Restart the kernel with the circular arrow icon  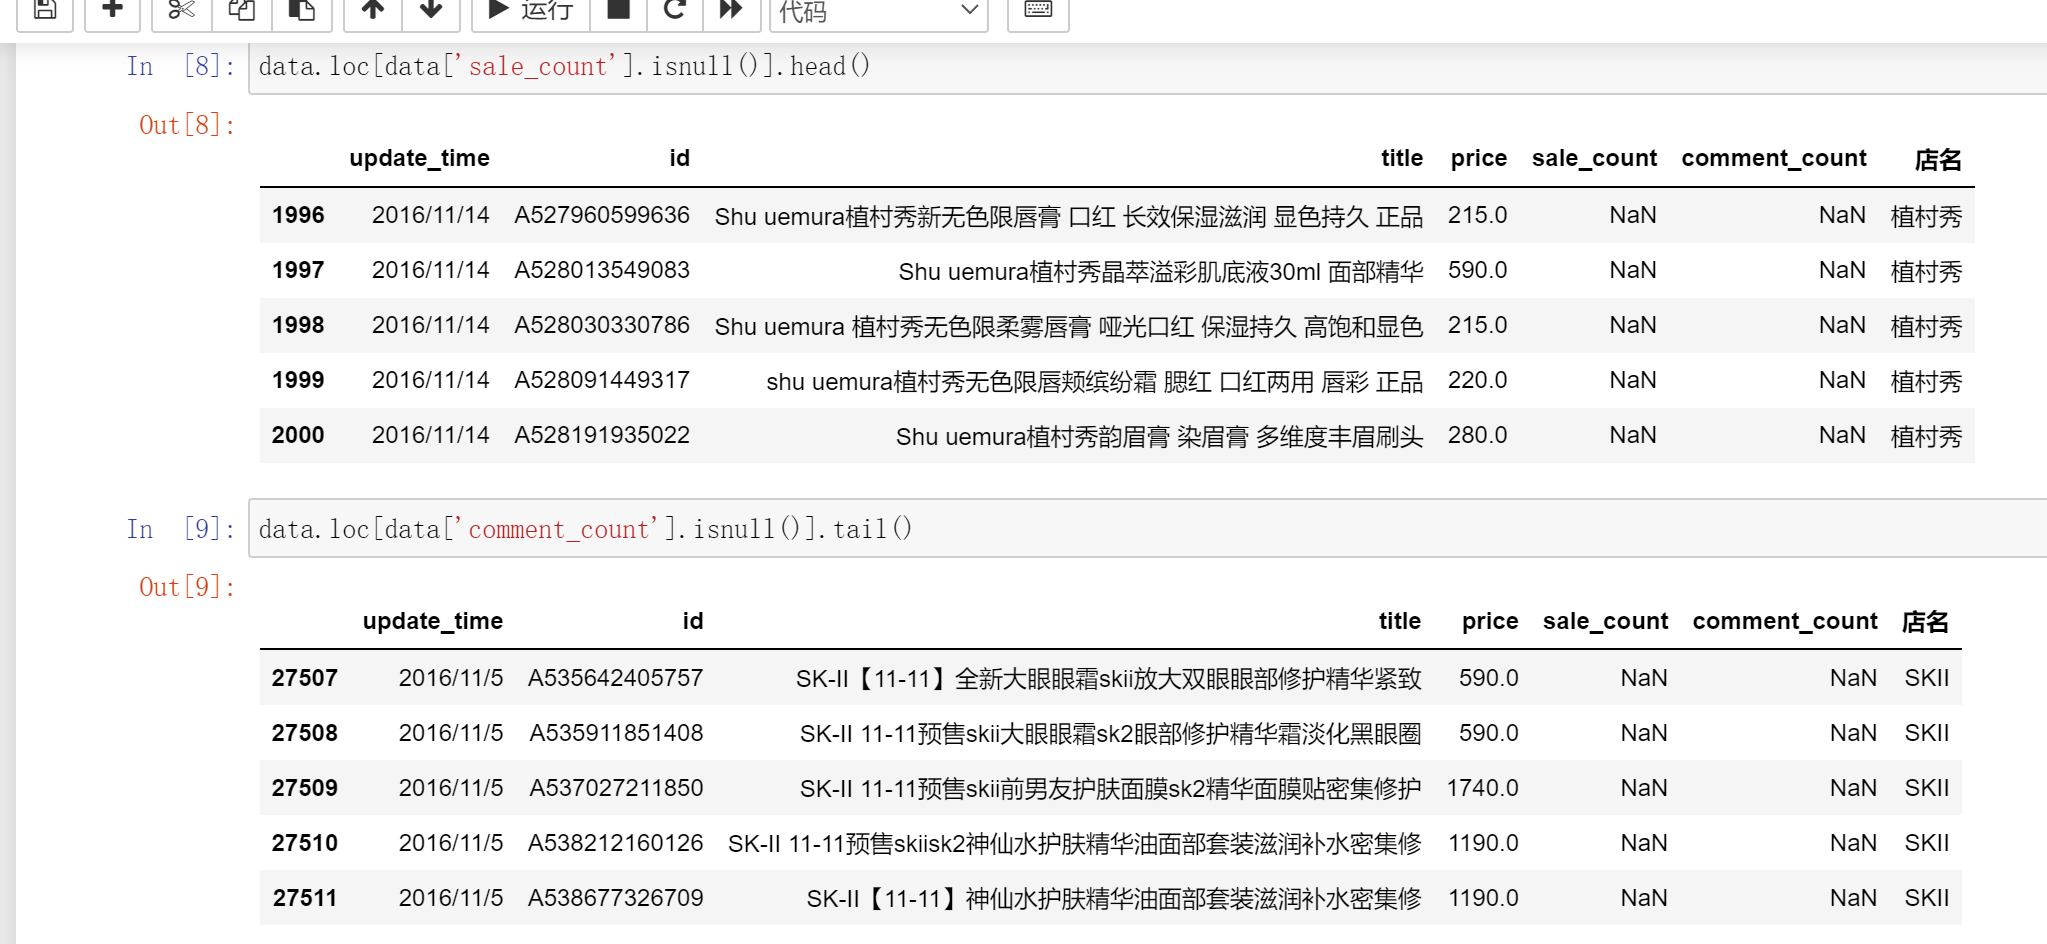(x=675, y=12)
